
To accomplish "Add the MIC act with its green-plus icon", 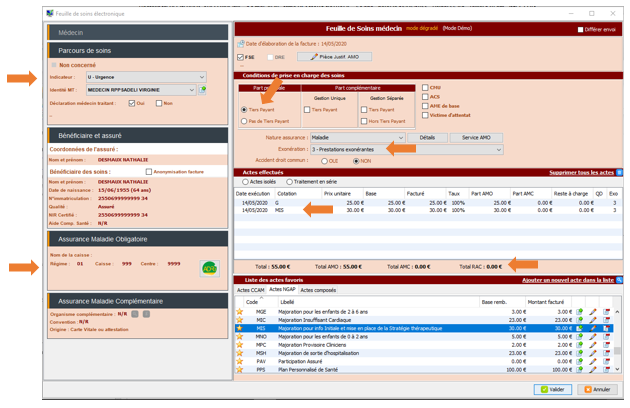I will [579, 320].
